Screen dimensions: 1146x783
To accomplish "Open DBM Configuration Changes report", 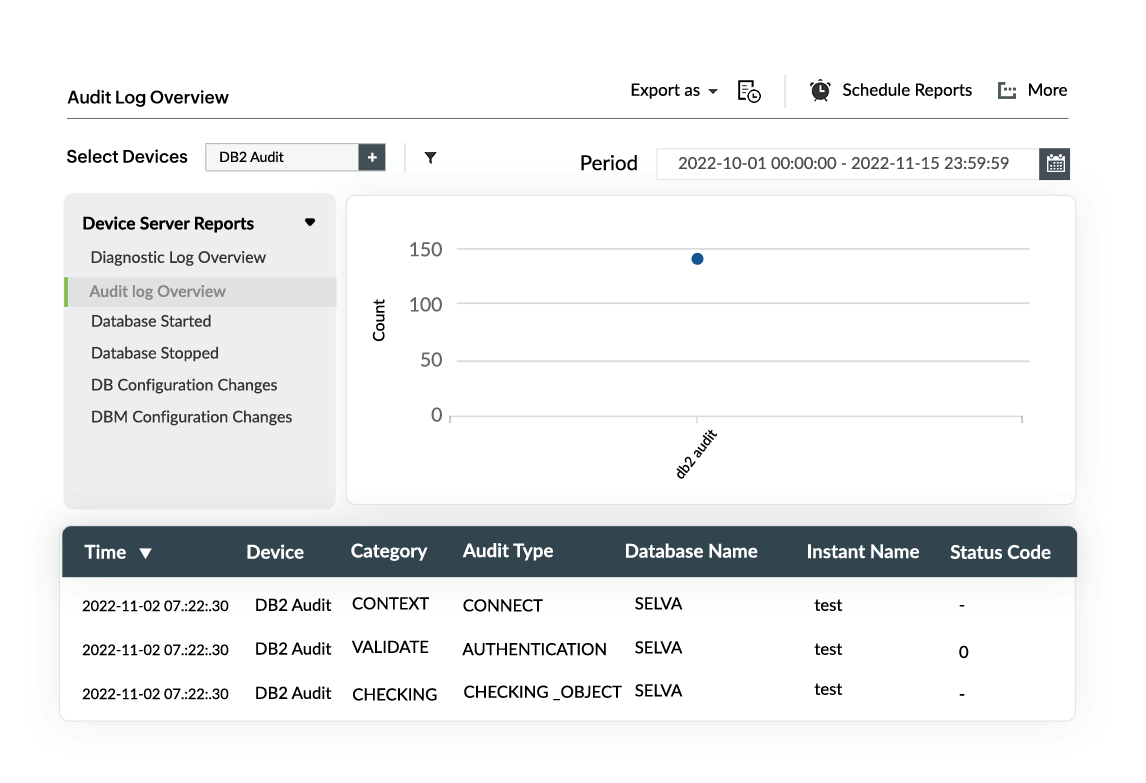I will (191, 417).
